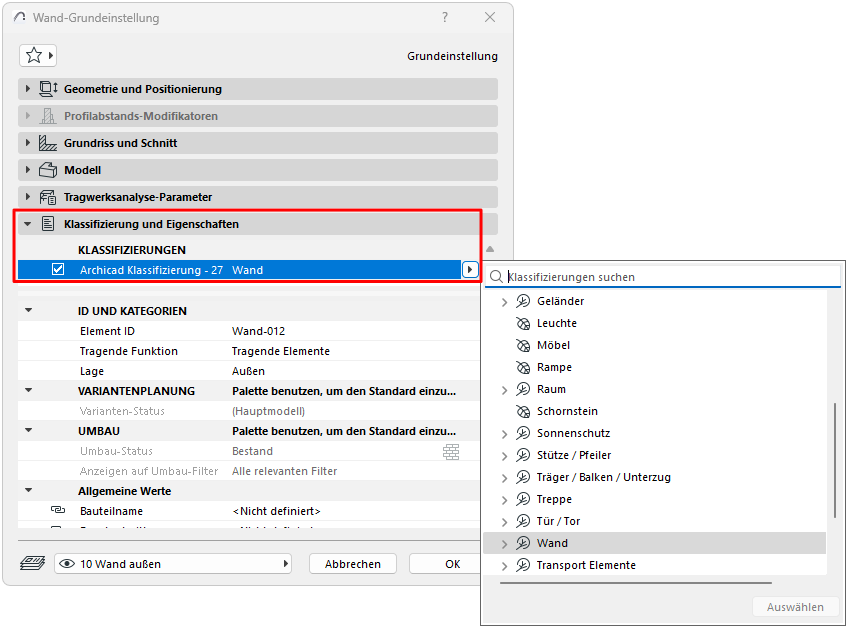This screenshot has height=628, width=848.
Task: Click the Geländer classification icon
Action: (x=523, y=301)
